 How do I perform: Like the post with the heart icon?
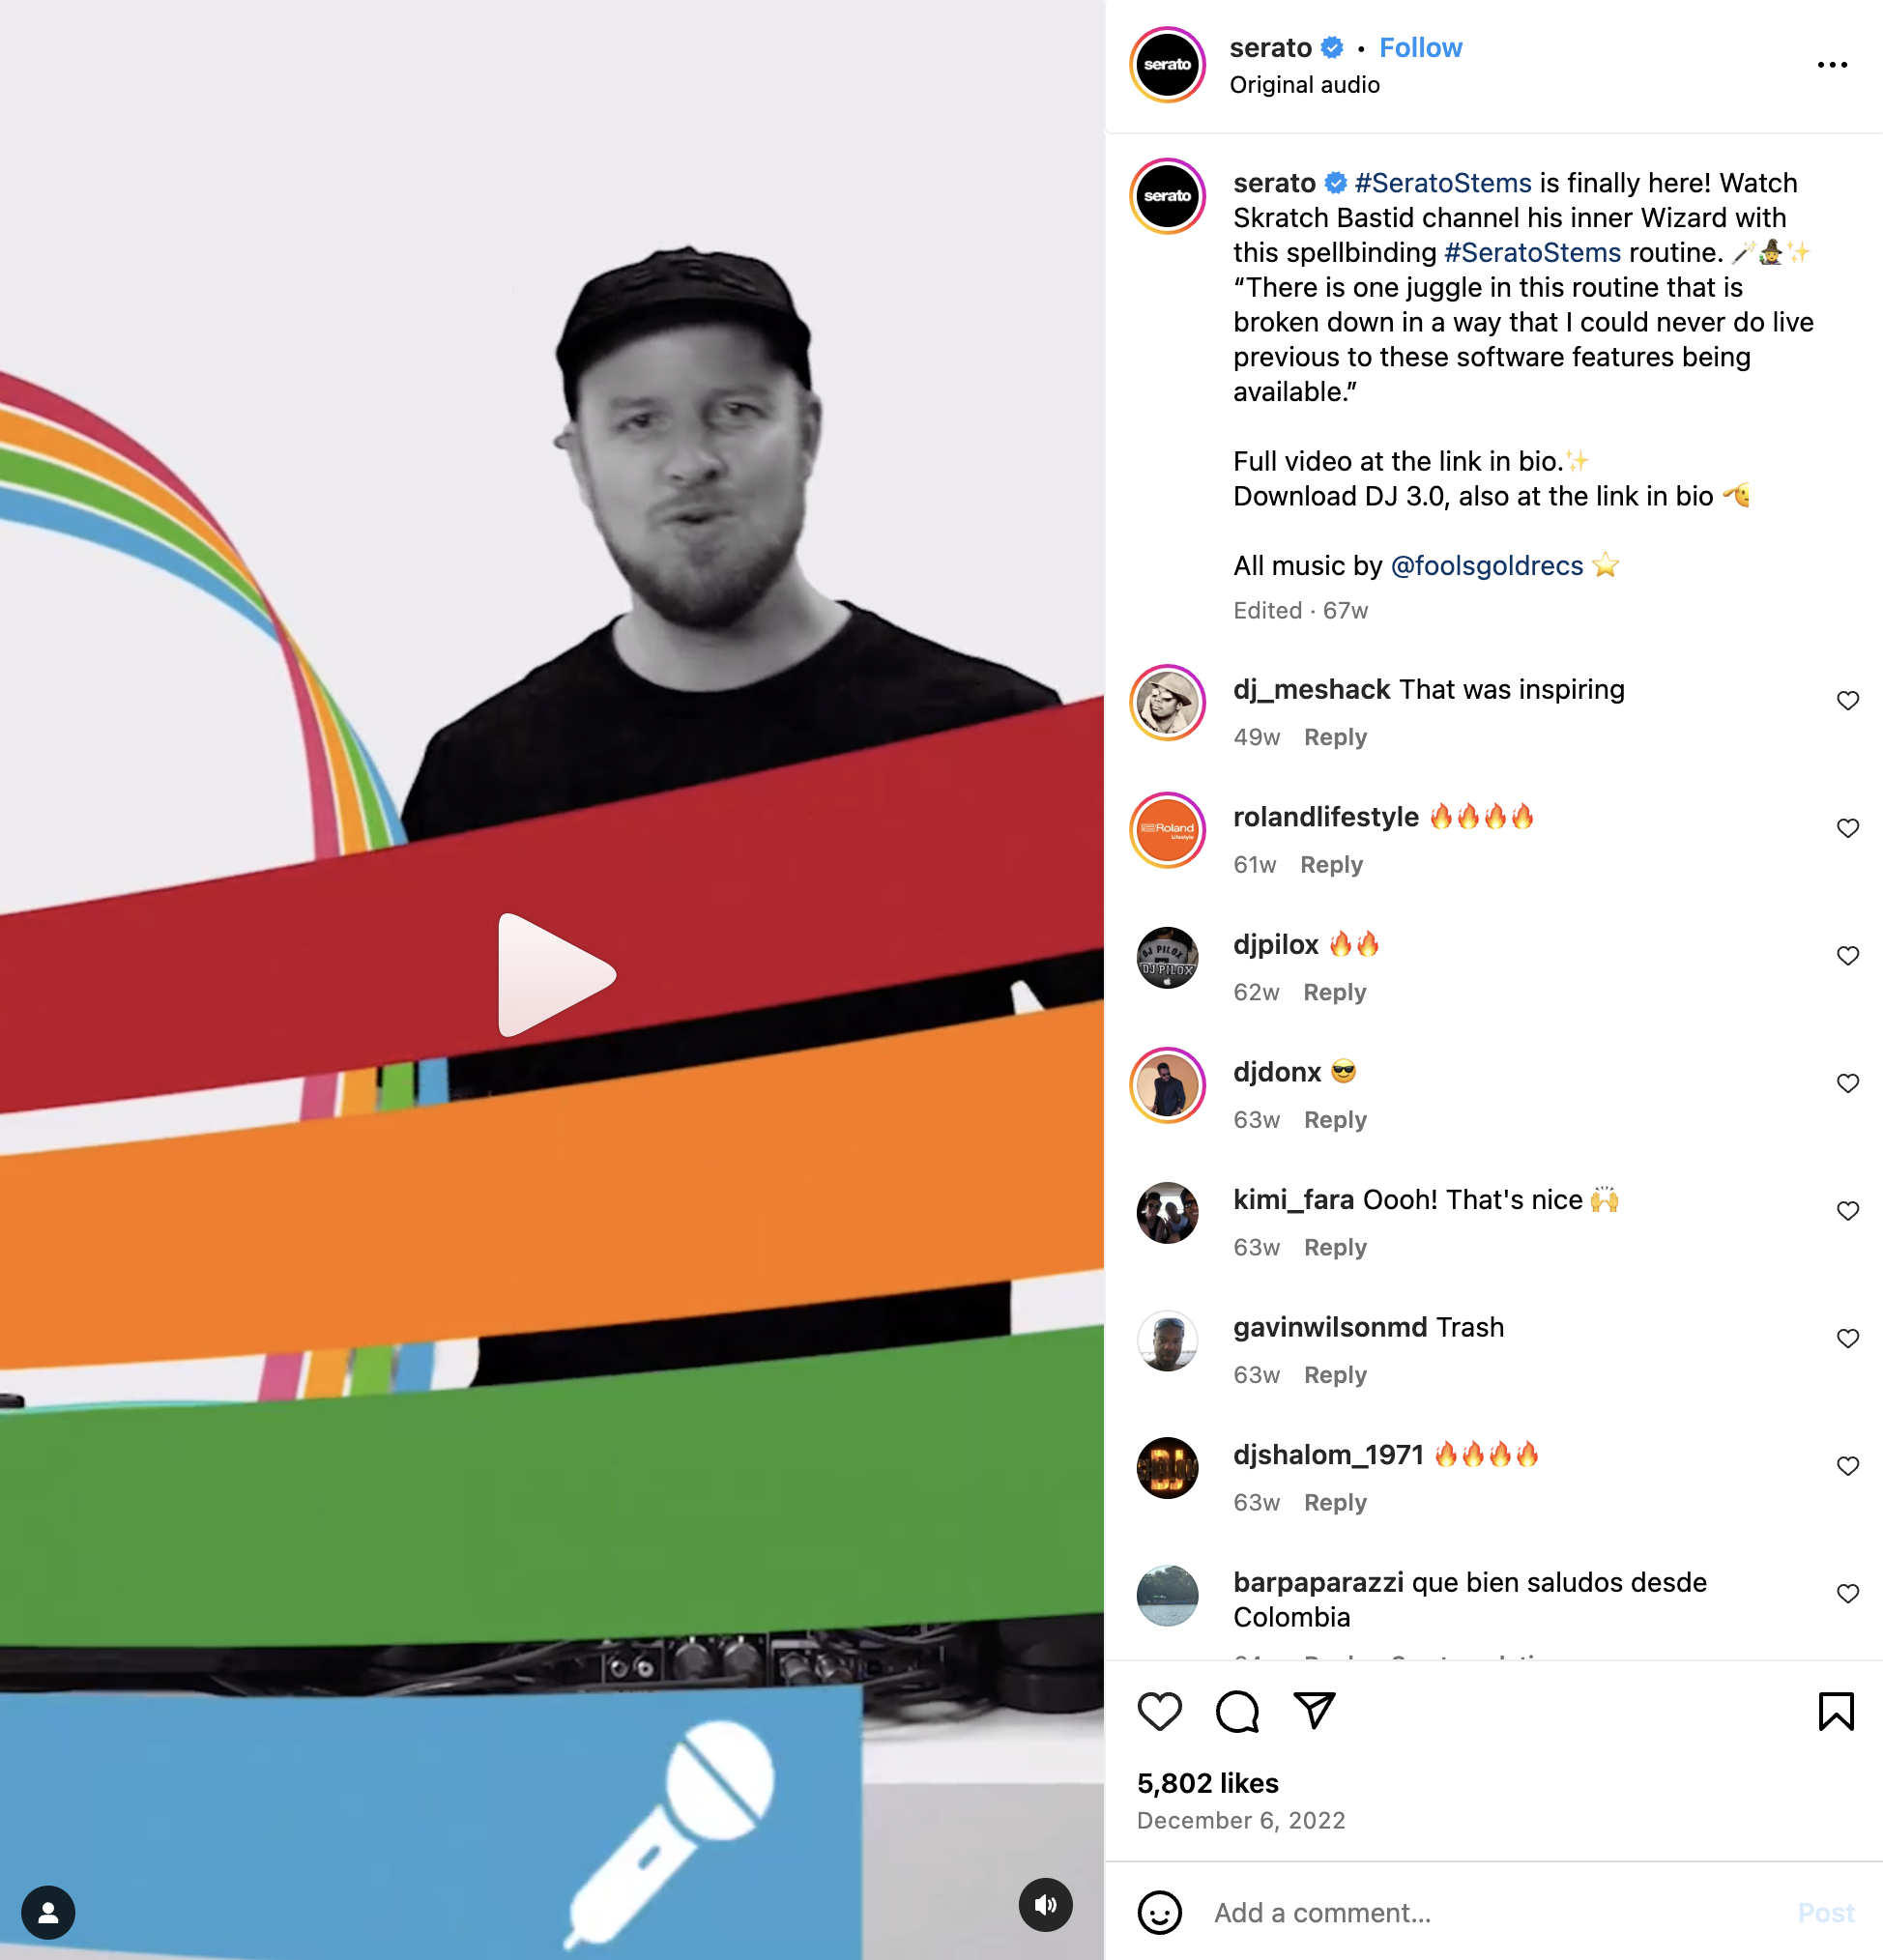tap(1159, 1712)
